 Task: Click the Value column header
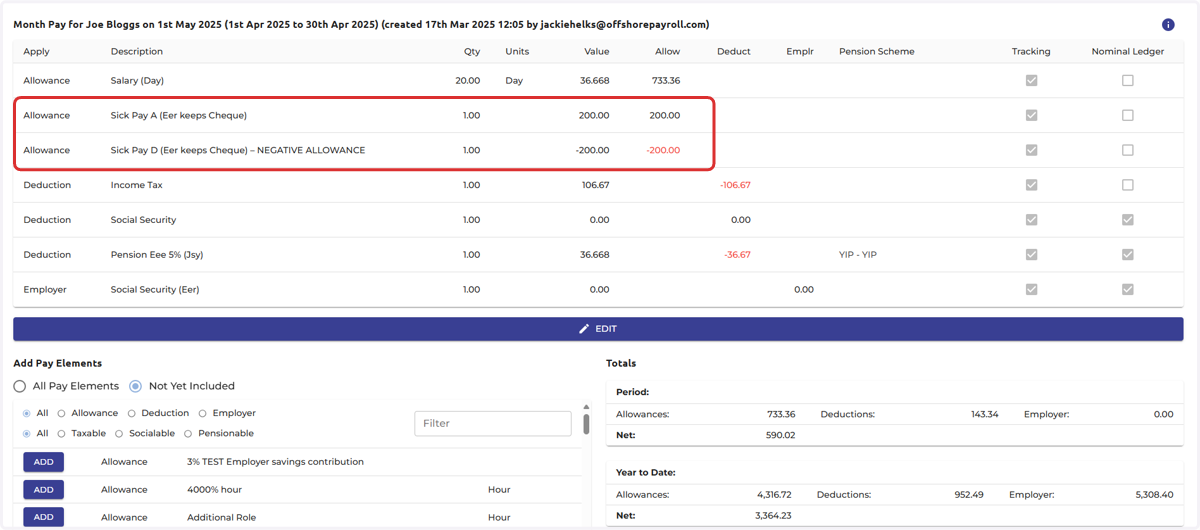click(x=596, y=52)
